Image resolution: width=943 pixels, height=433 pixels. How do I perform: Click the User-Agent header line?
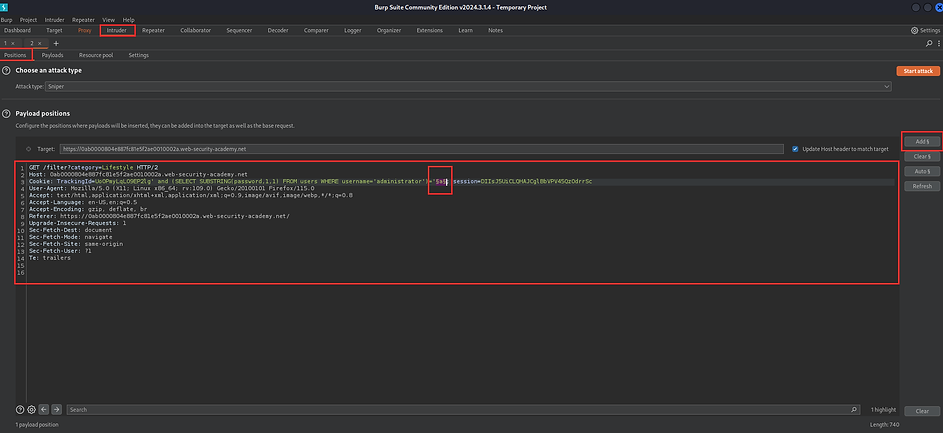[171, 189]
